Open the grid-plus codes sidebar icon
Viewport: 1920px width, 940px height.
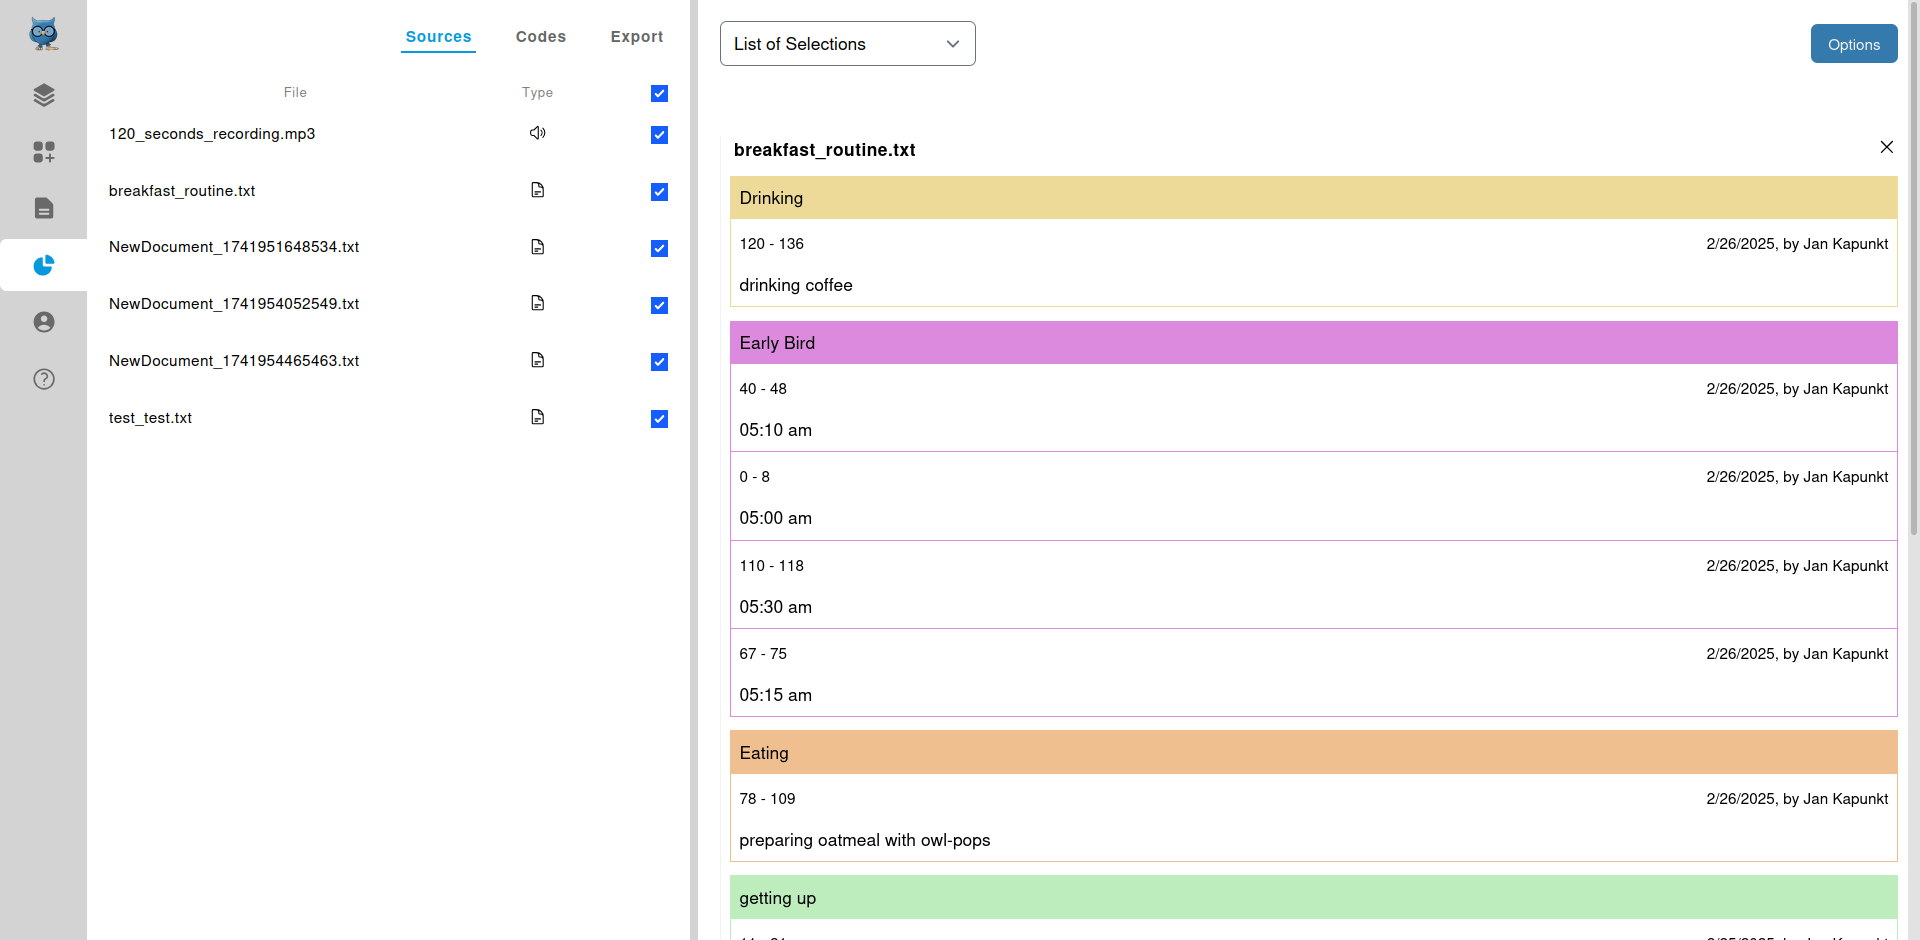[43, 152]
